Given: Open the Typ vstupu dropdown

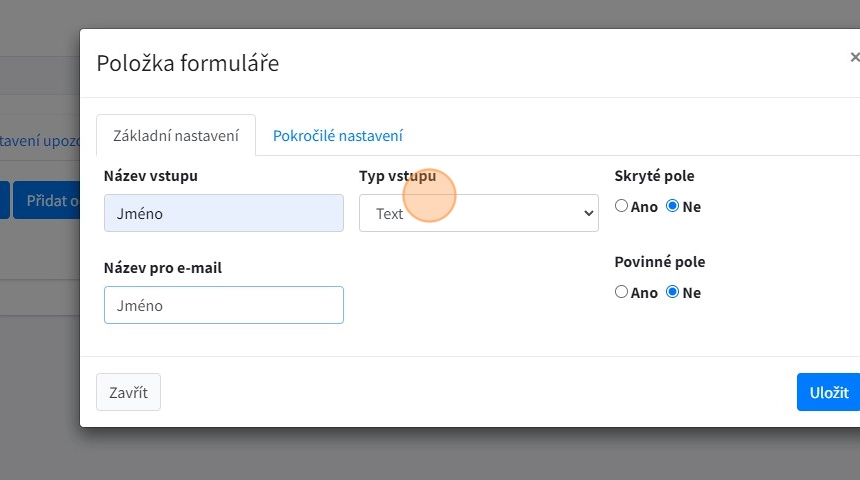Looking at the screenshot, I should [478, 213].
